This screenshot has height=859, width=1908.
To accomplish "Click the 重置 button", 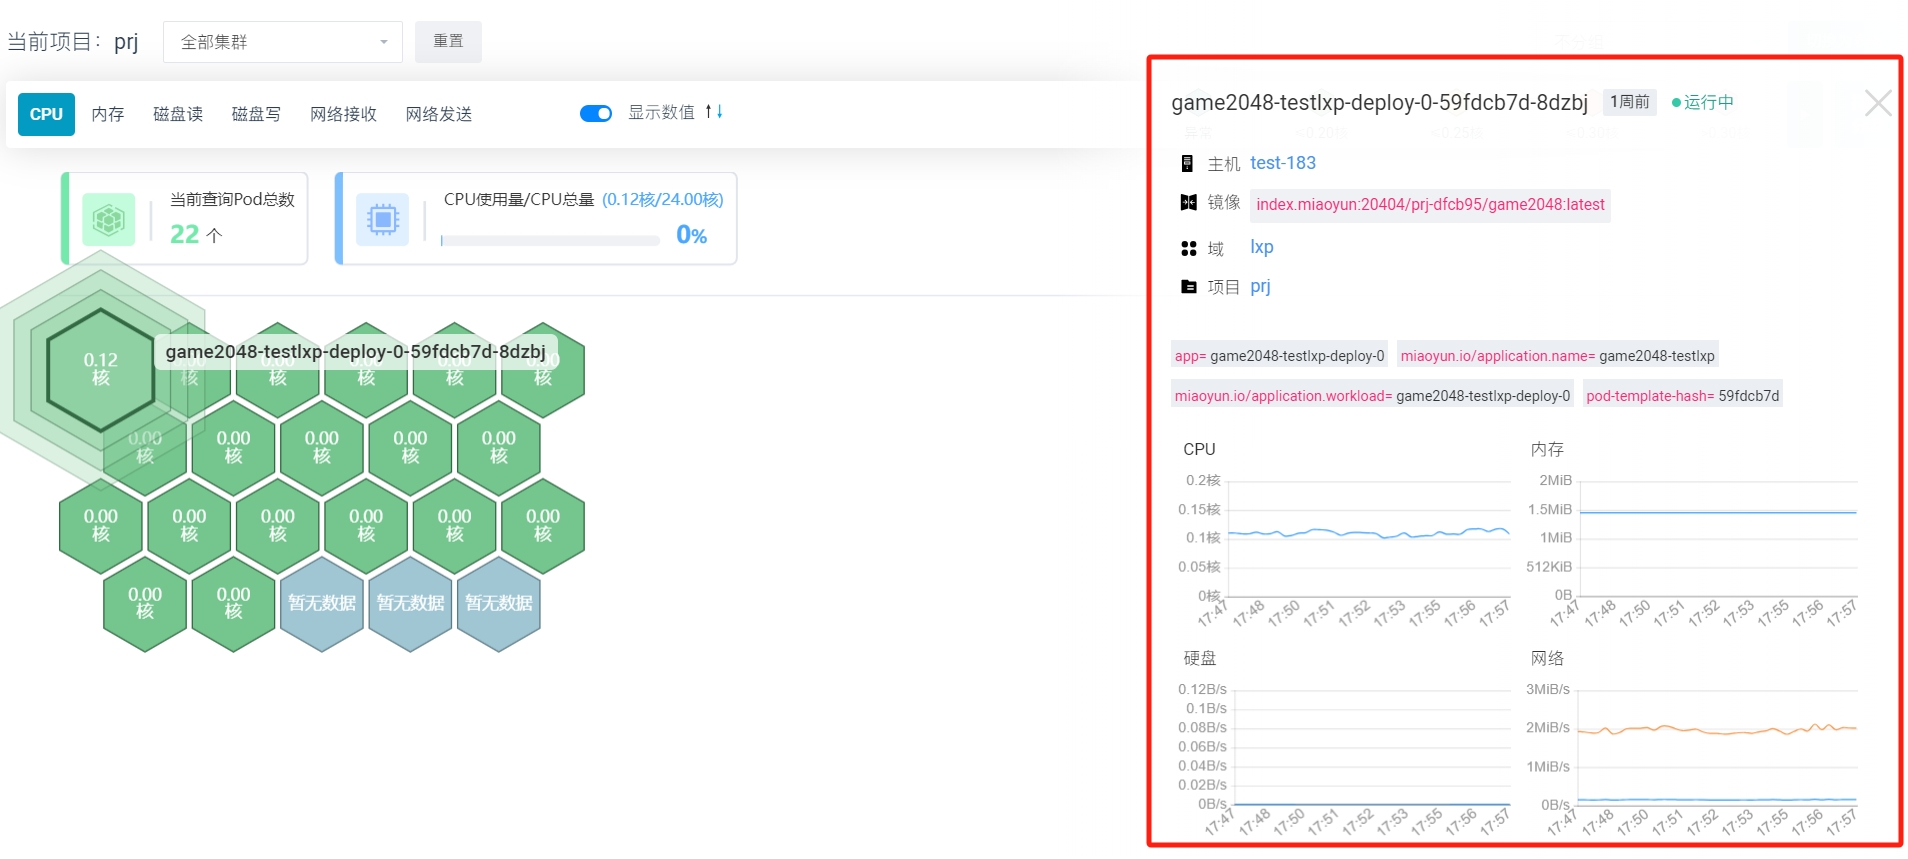I will pos(448,41).
